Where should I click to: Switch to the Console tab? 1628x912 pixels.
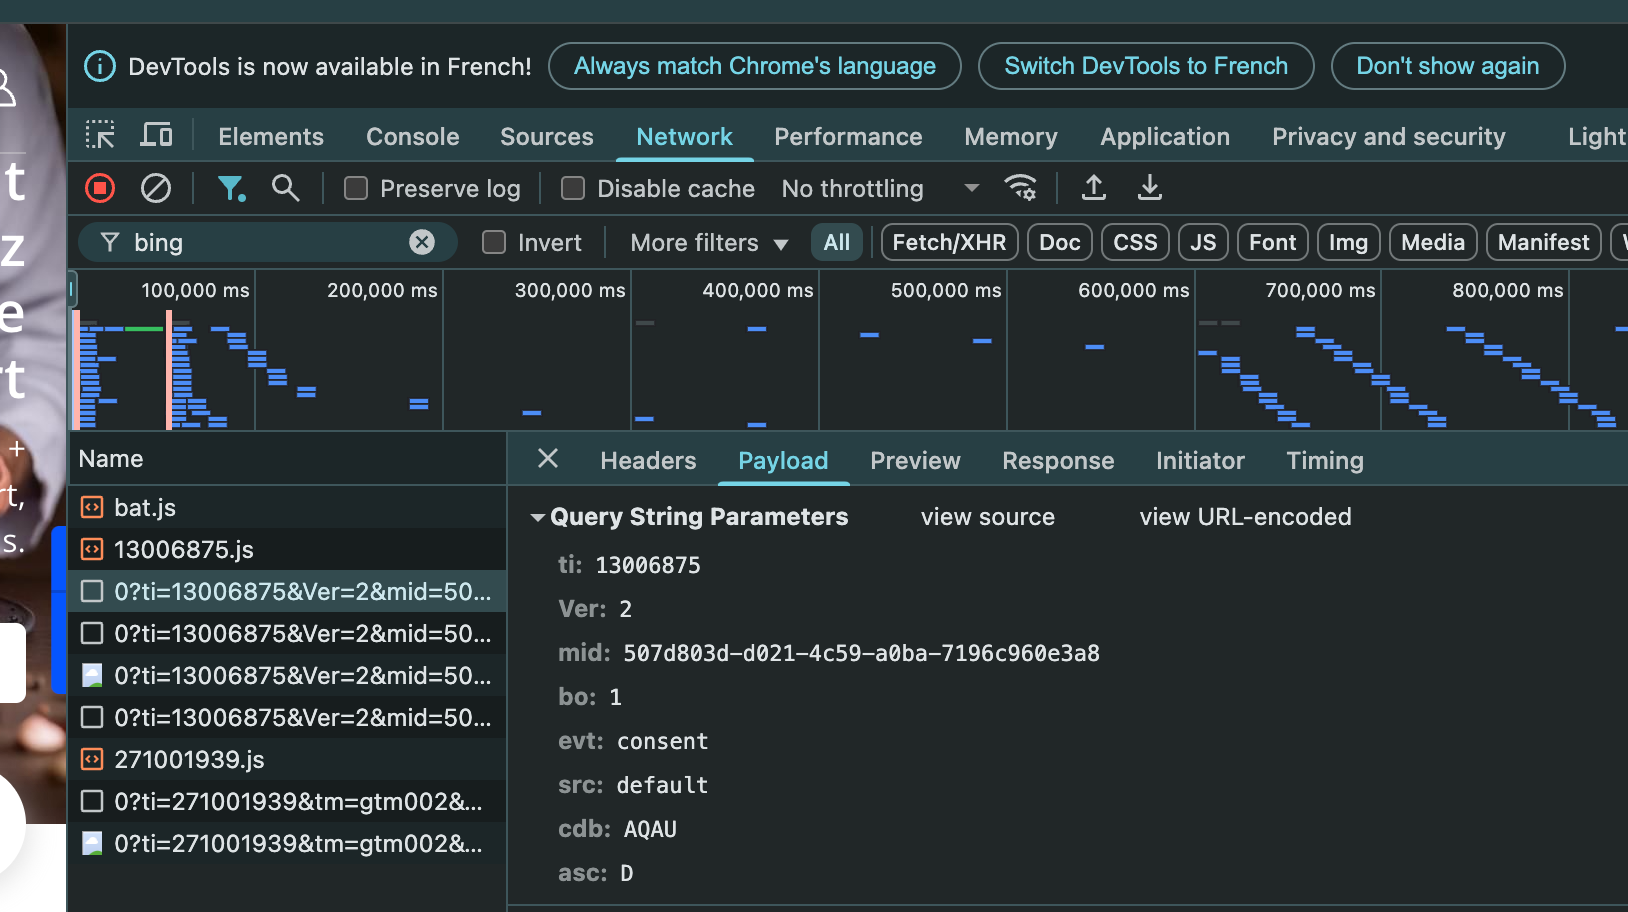click(x=412, y=137)
